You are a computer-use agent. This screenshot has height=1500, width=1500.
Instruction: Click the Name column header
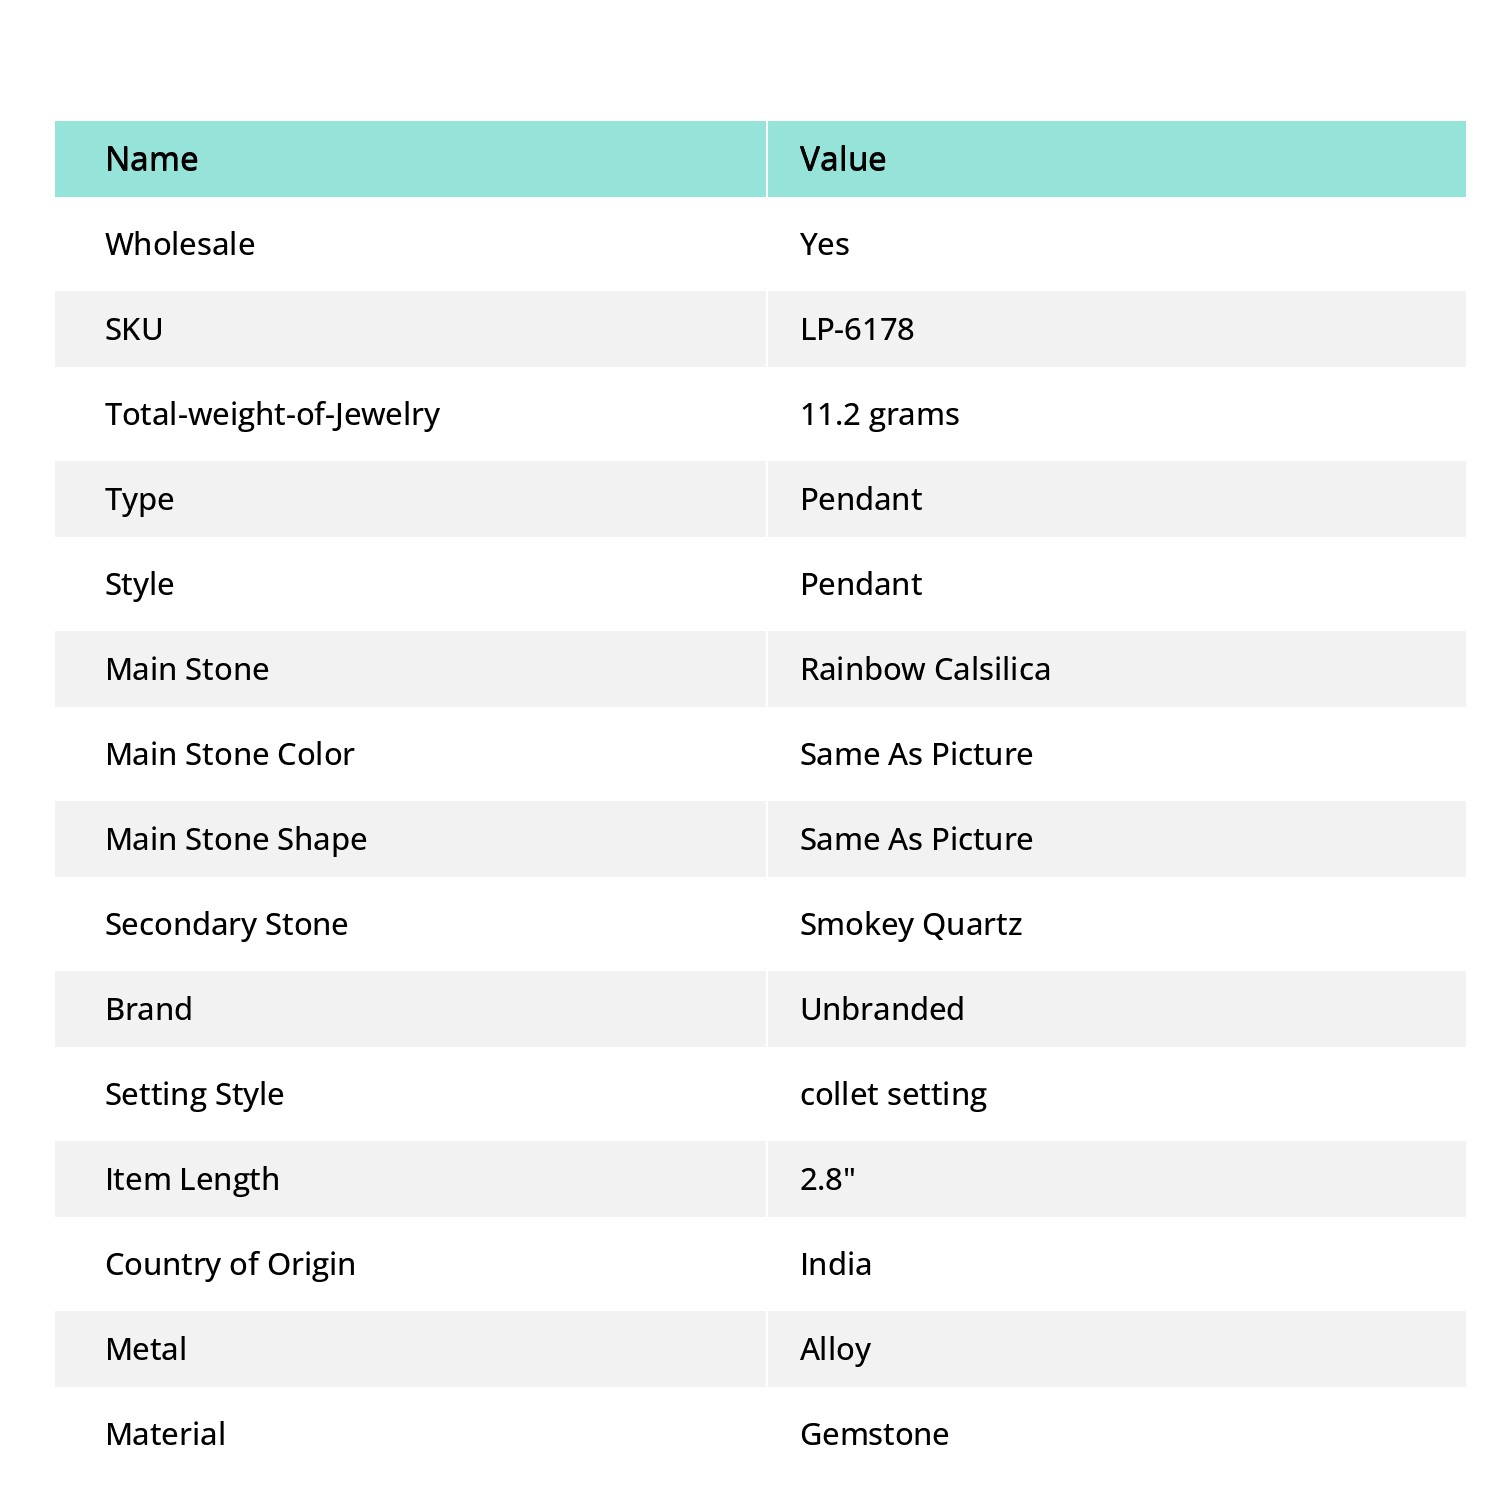coord(152,159)
